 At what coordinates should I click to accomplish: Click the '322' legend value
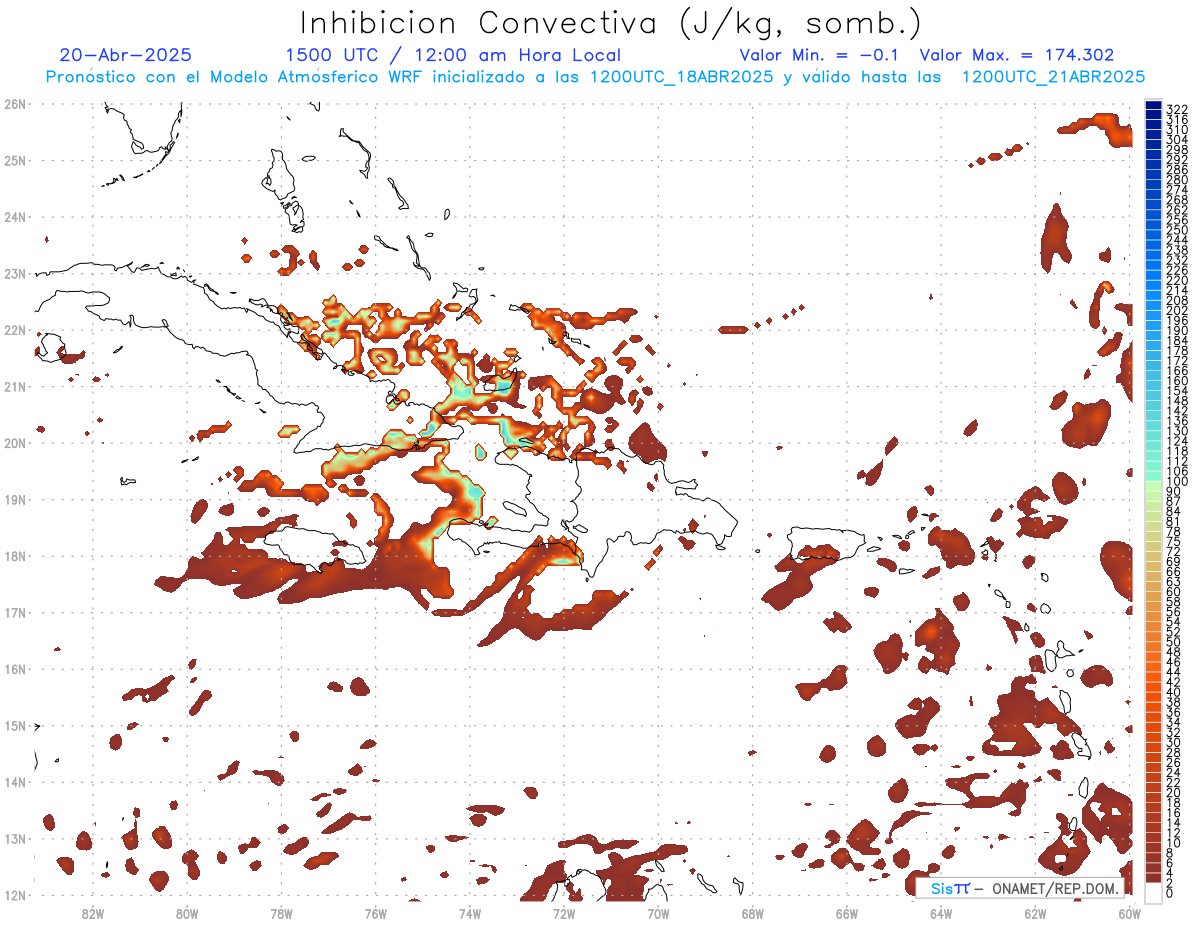(x=1177, y=109)
